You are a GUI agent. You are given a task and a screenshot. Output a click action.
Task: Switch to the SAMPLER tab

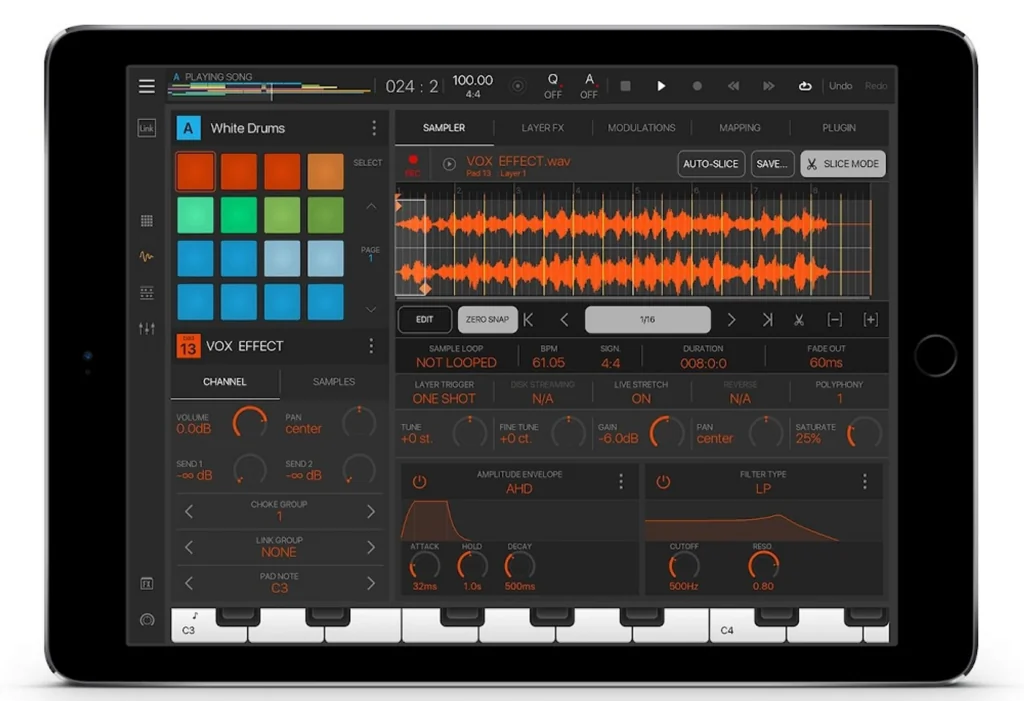(x=444, y=128)
